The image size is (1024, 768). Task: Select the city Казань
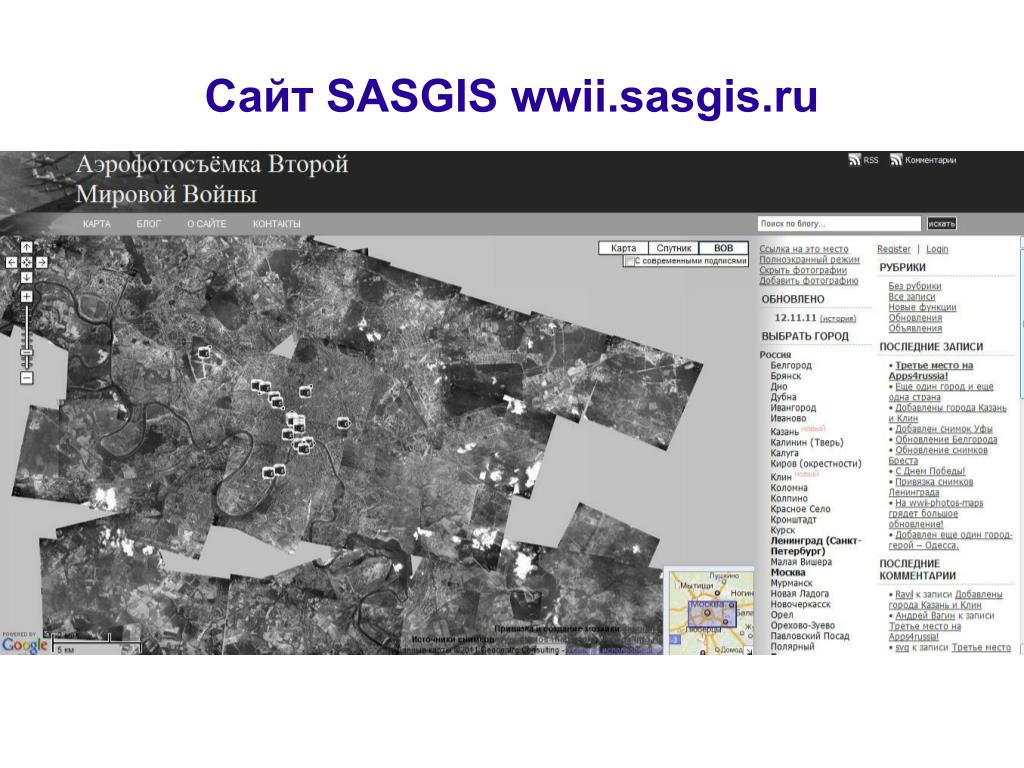[x=784, y=432]
